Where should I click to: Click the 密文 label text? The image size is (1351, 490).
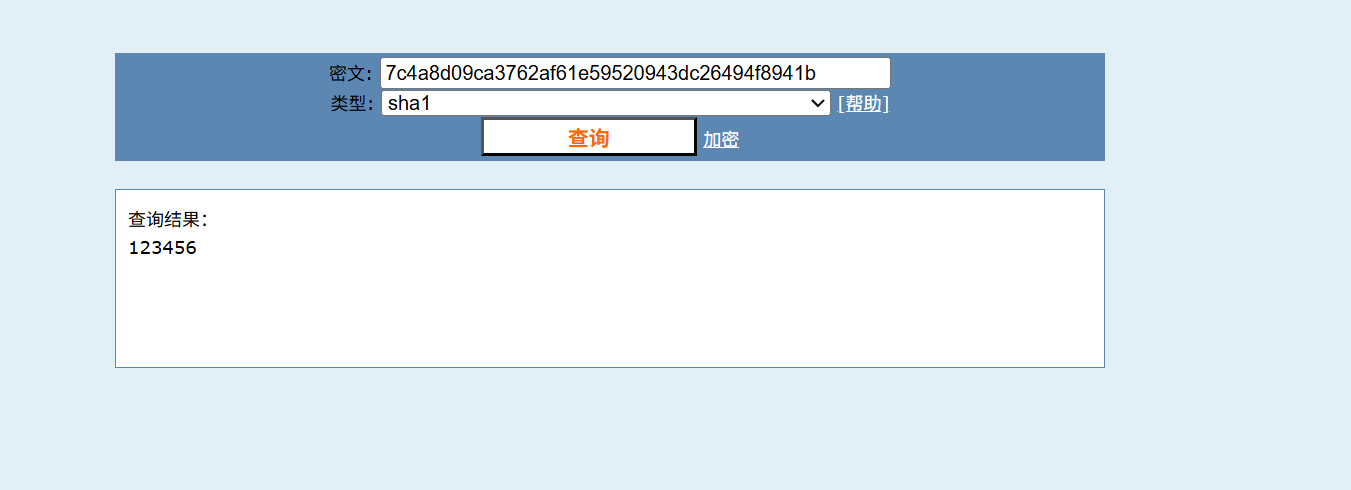pos(351,73)
